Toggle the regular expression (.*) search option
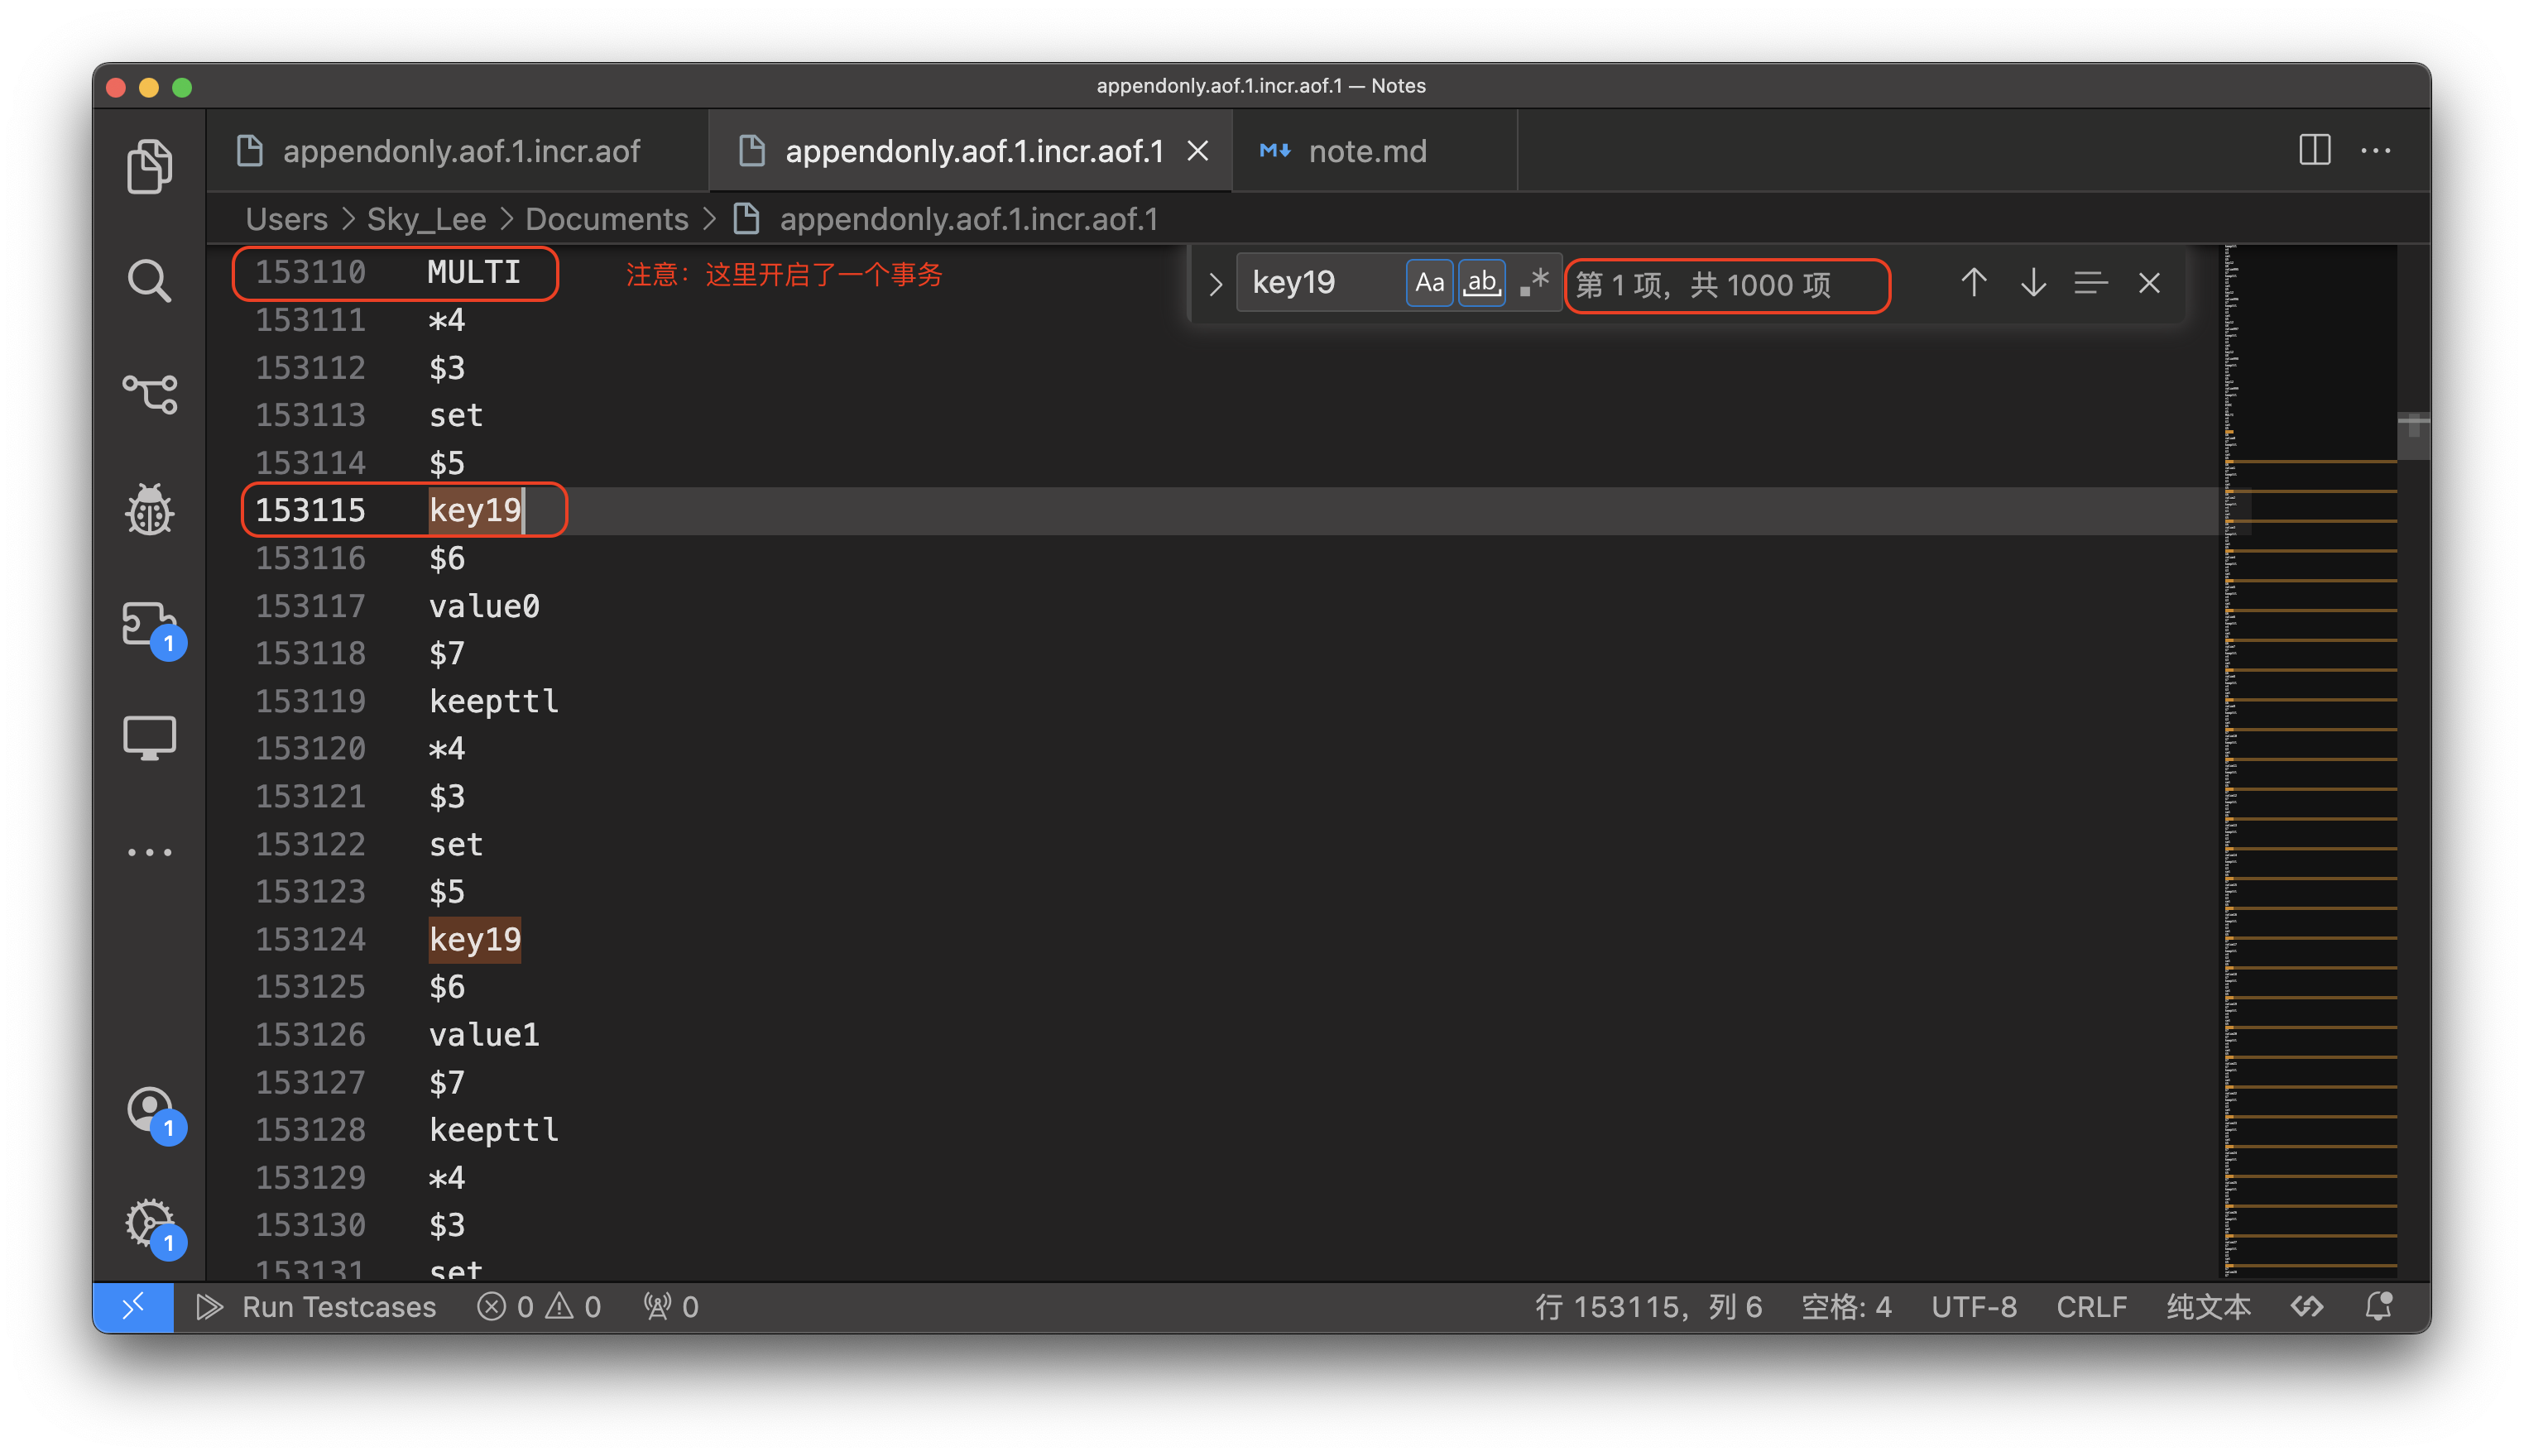This screenshot has width=2524, height=1456. pos(1534,283)
